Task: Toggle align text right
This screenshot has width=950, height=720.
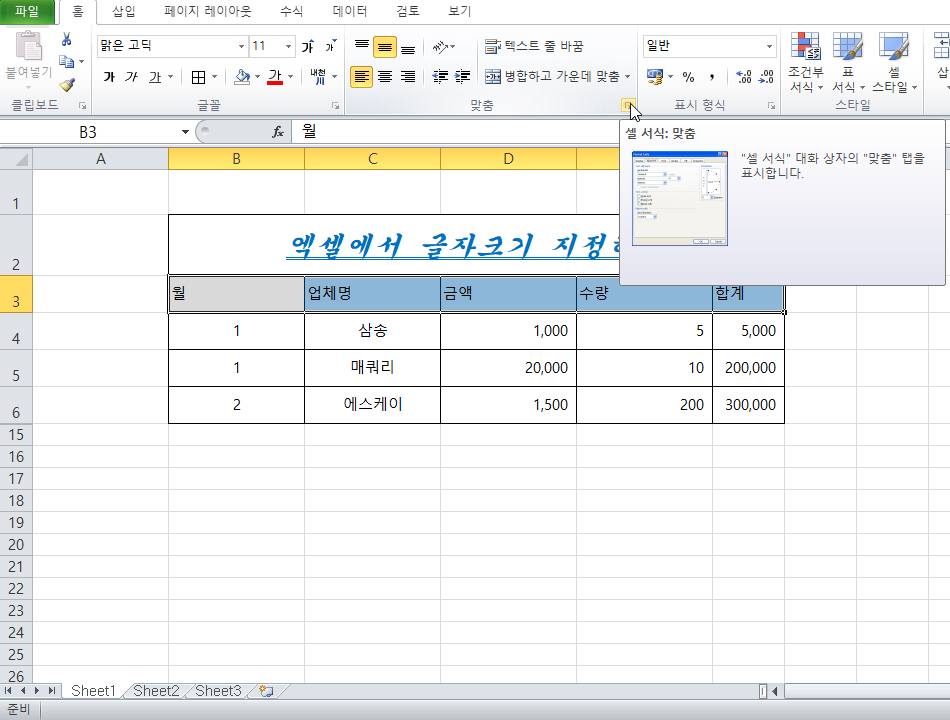Action: point(408,77)
